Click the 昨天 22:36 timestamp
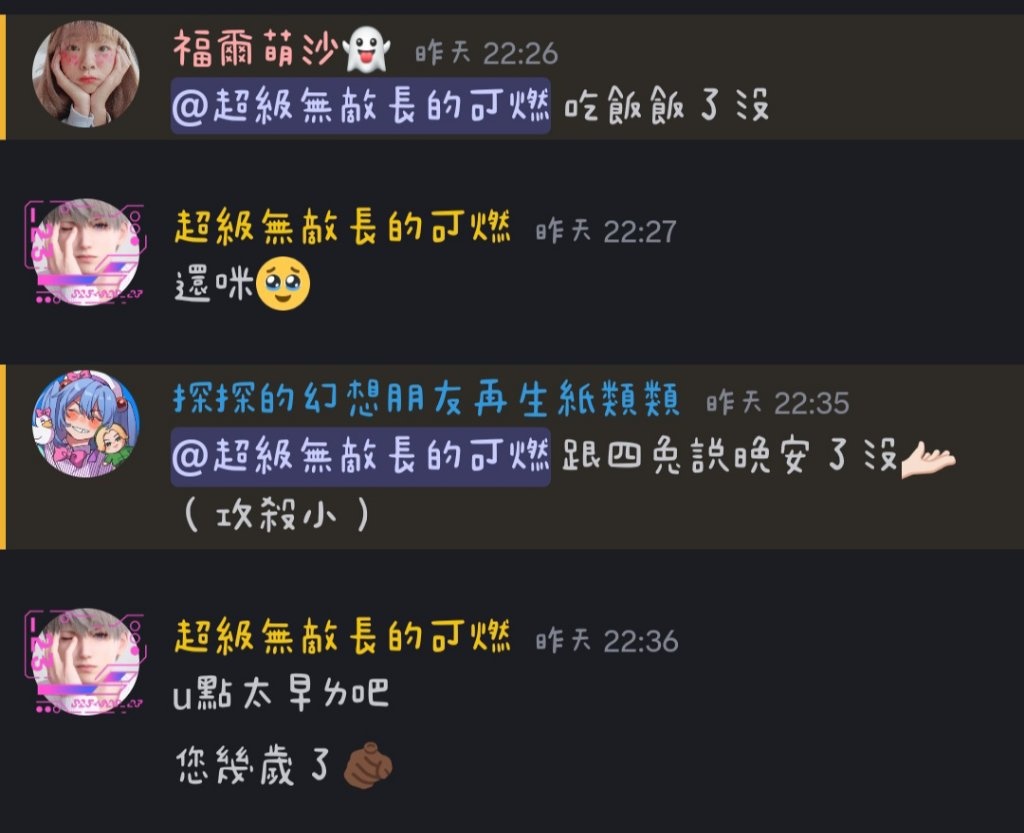This screenshot has width=1024, height=833. click(607, 641)
